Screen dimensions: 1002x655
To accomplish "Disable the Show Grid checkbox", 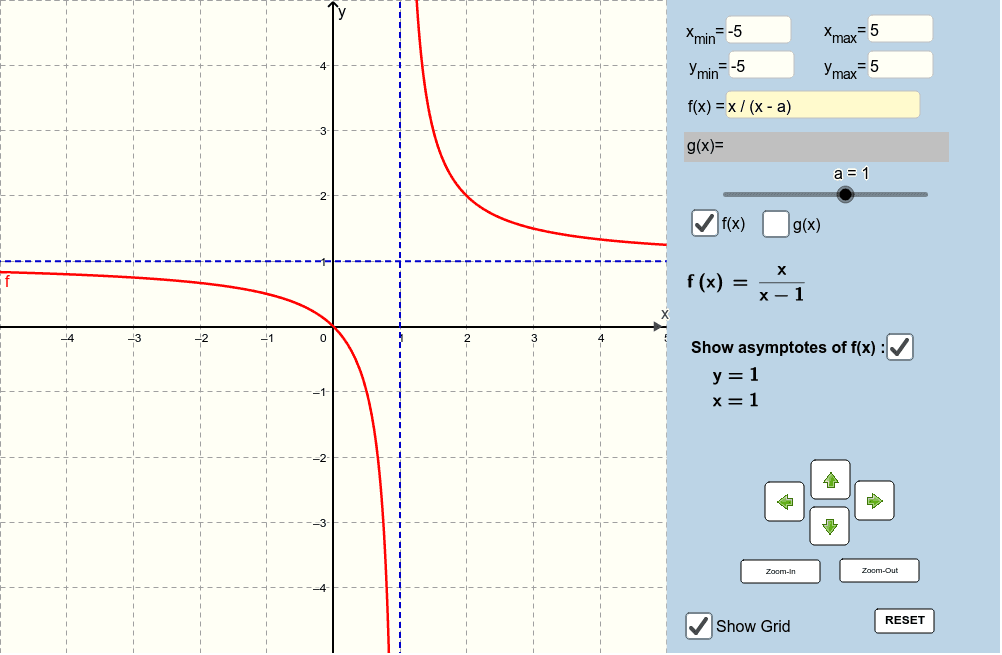I will click(698, 626).
